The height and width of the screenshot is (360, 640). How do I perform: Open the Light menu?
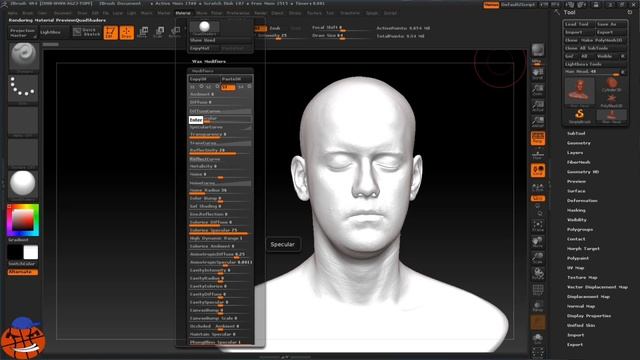point(131,13)
